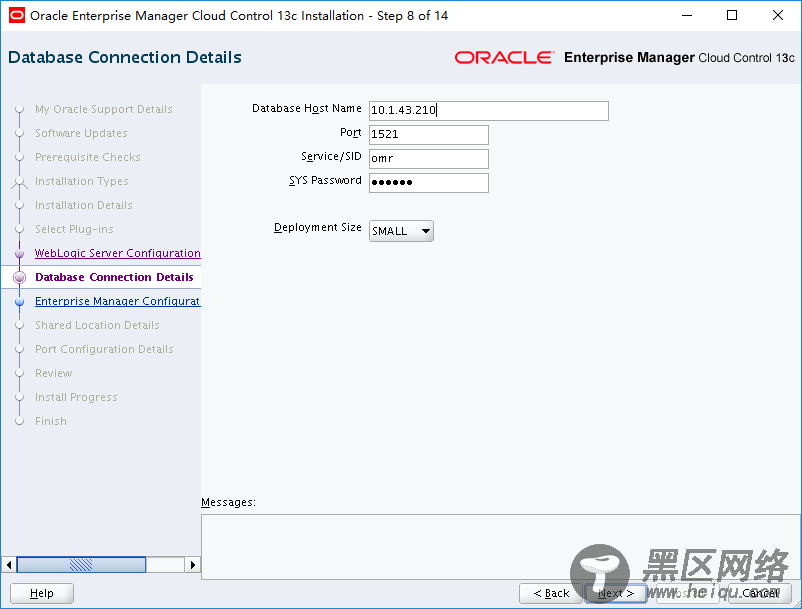802x609 pixels.
Task: Click the Port Configuration Details step text
Action: [x=104, y=349]
